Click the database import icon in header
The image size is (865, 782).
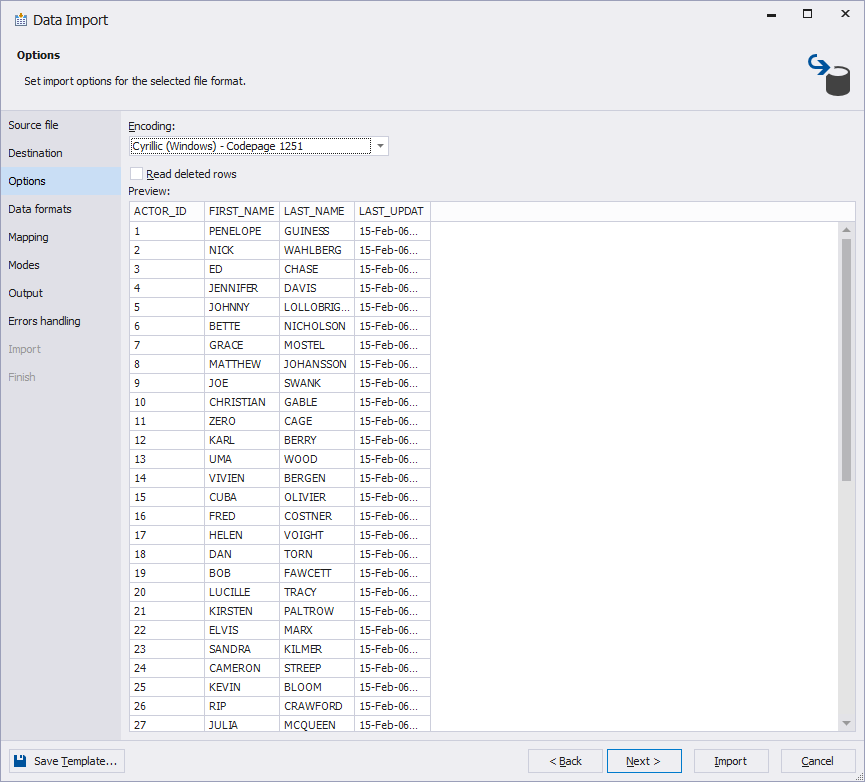coord(829,75)
